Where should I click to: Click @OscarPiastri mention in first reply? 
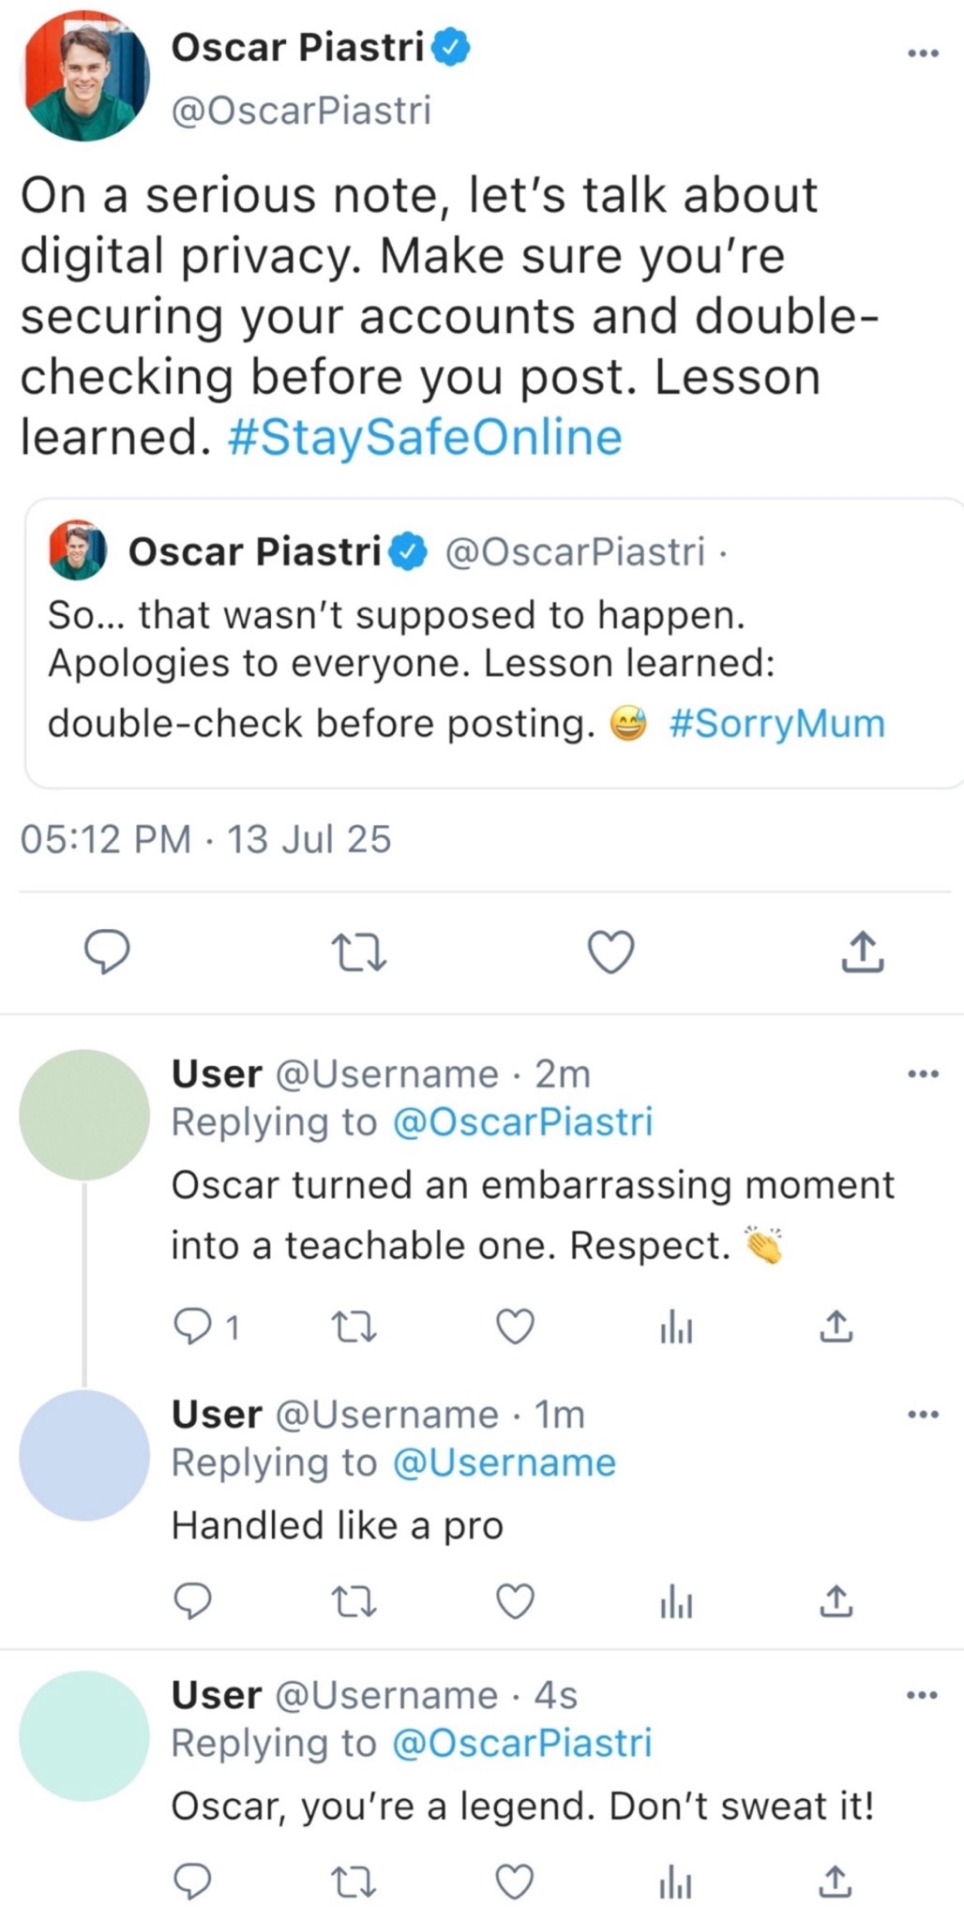522,1122
